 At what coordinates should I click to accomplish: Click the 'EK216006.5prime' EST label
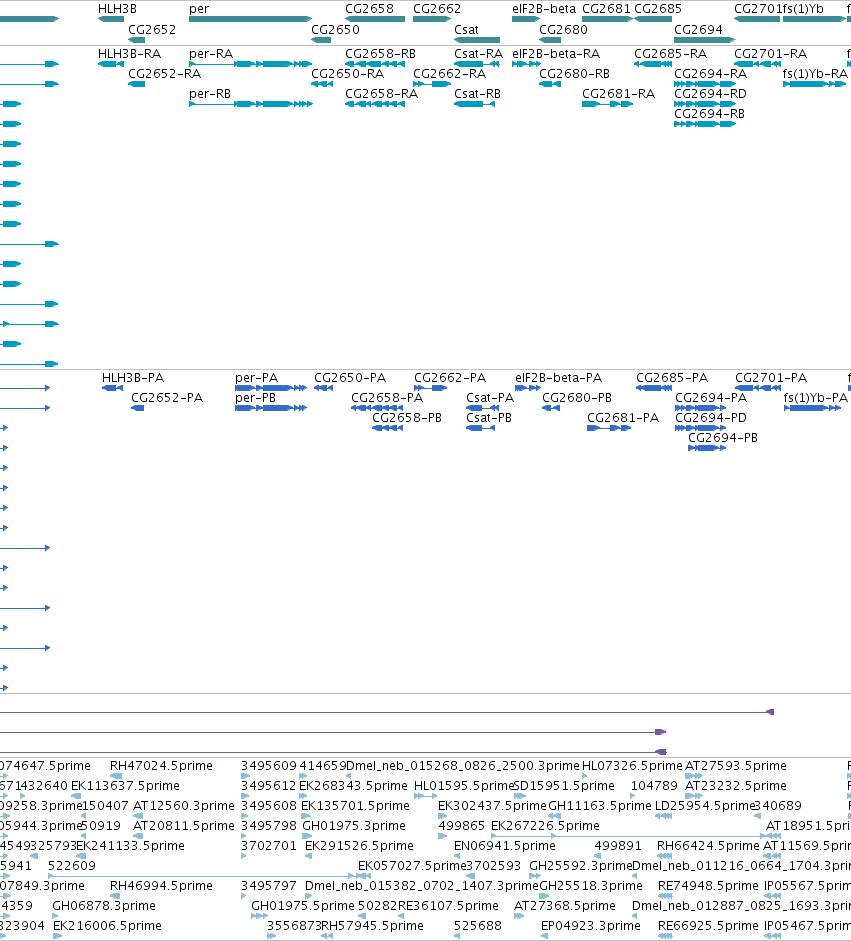107,925
